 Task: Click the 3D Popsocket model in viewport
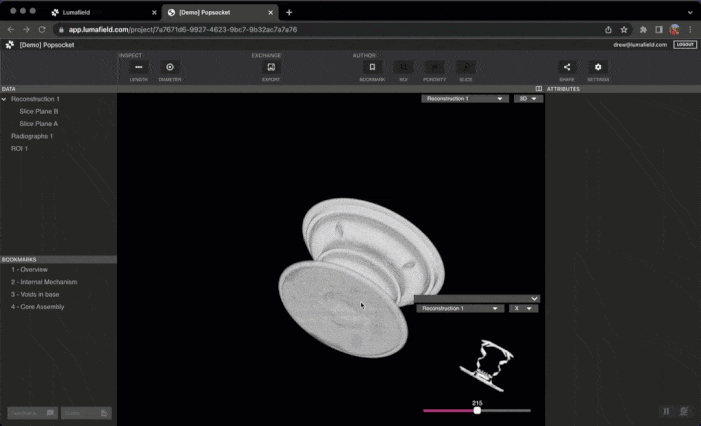coord(361,277)
